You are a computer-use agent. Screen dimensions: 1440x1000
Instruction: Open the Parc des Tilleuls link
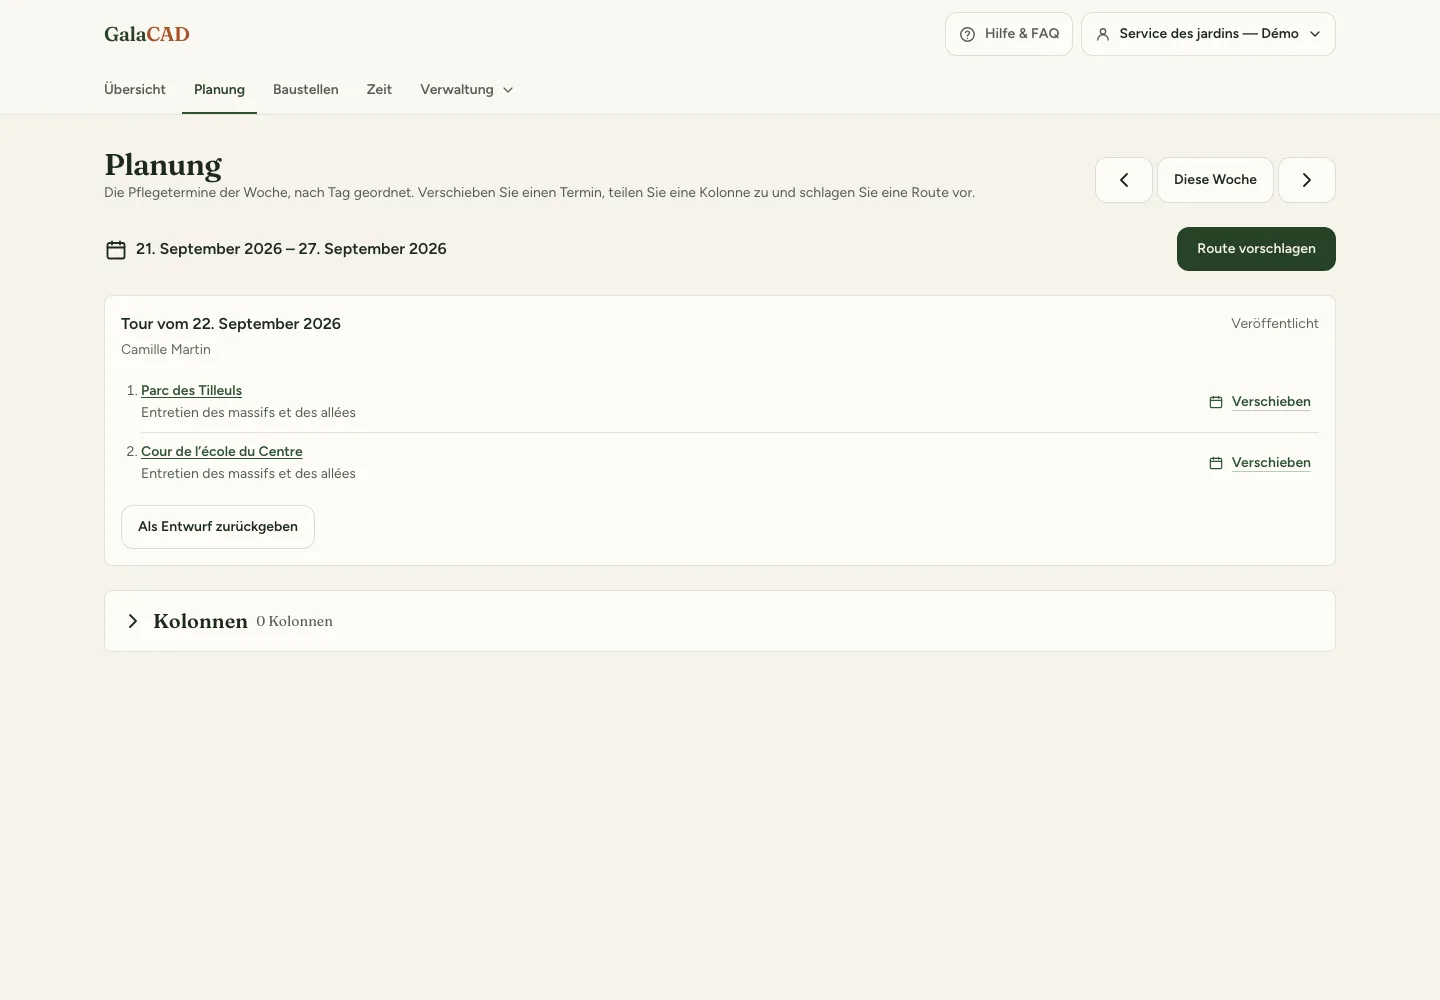coord(191,391)
